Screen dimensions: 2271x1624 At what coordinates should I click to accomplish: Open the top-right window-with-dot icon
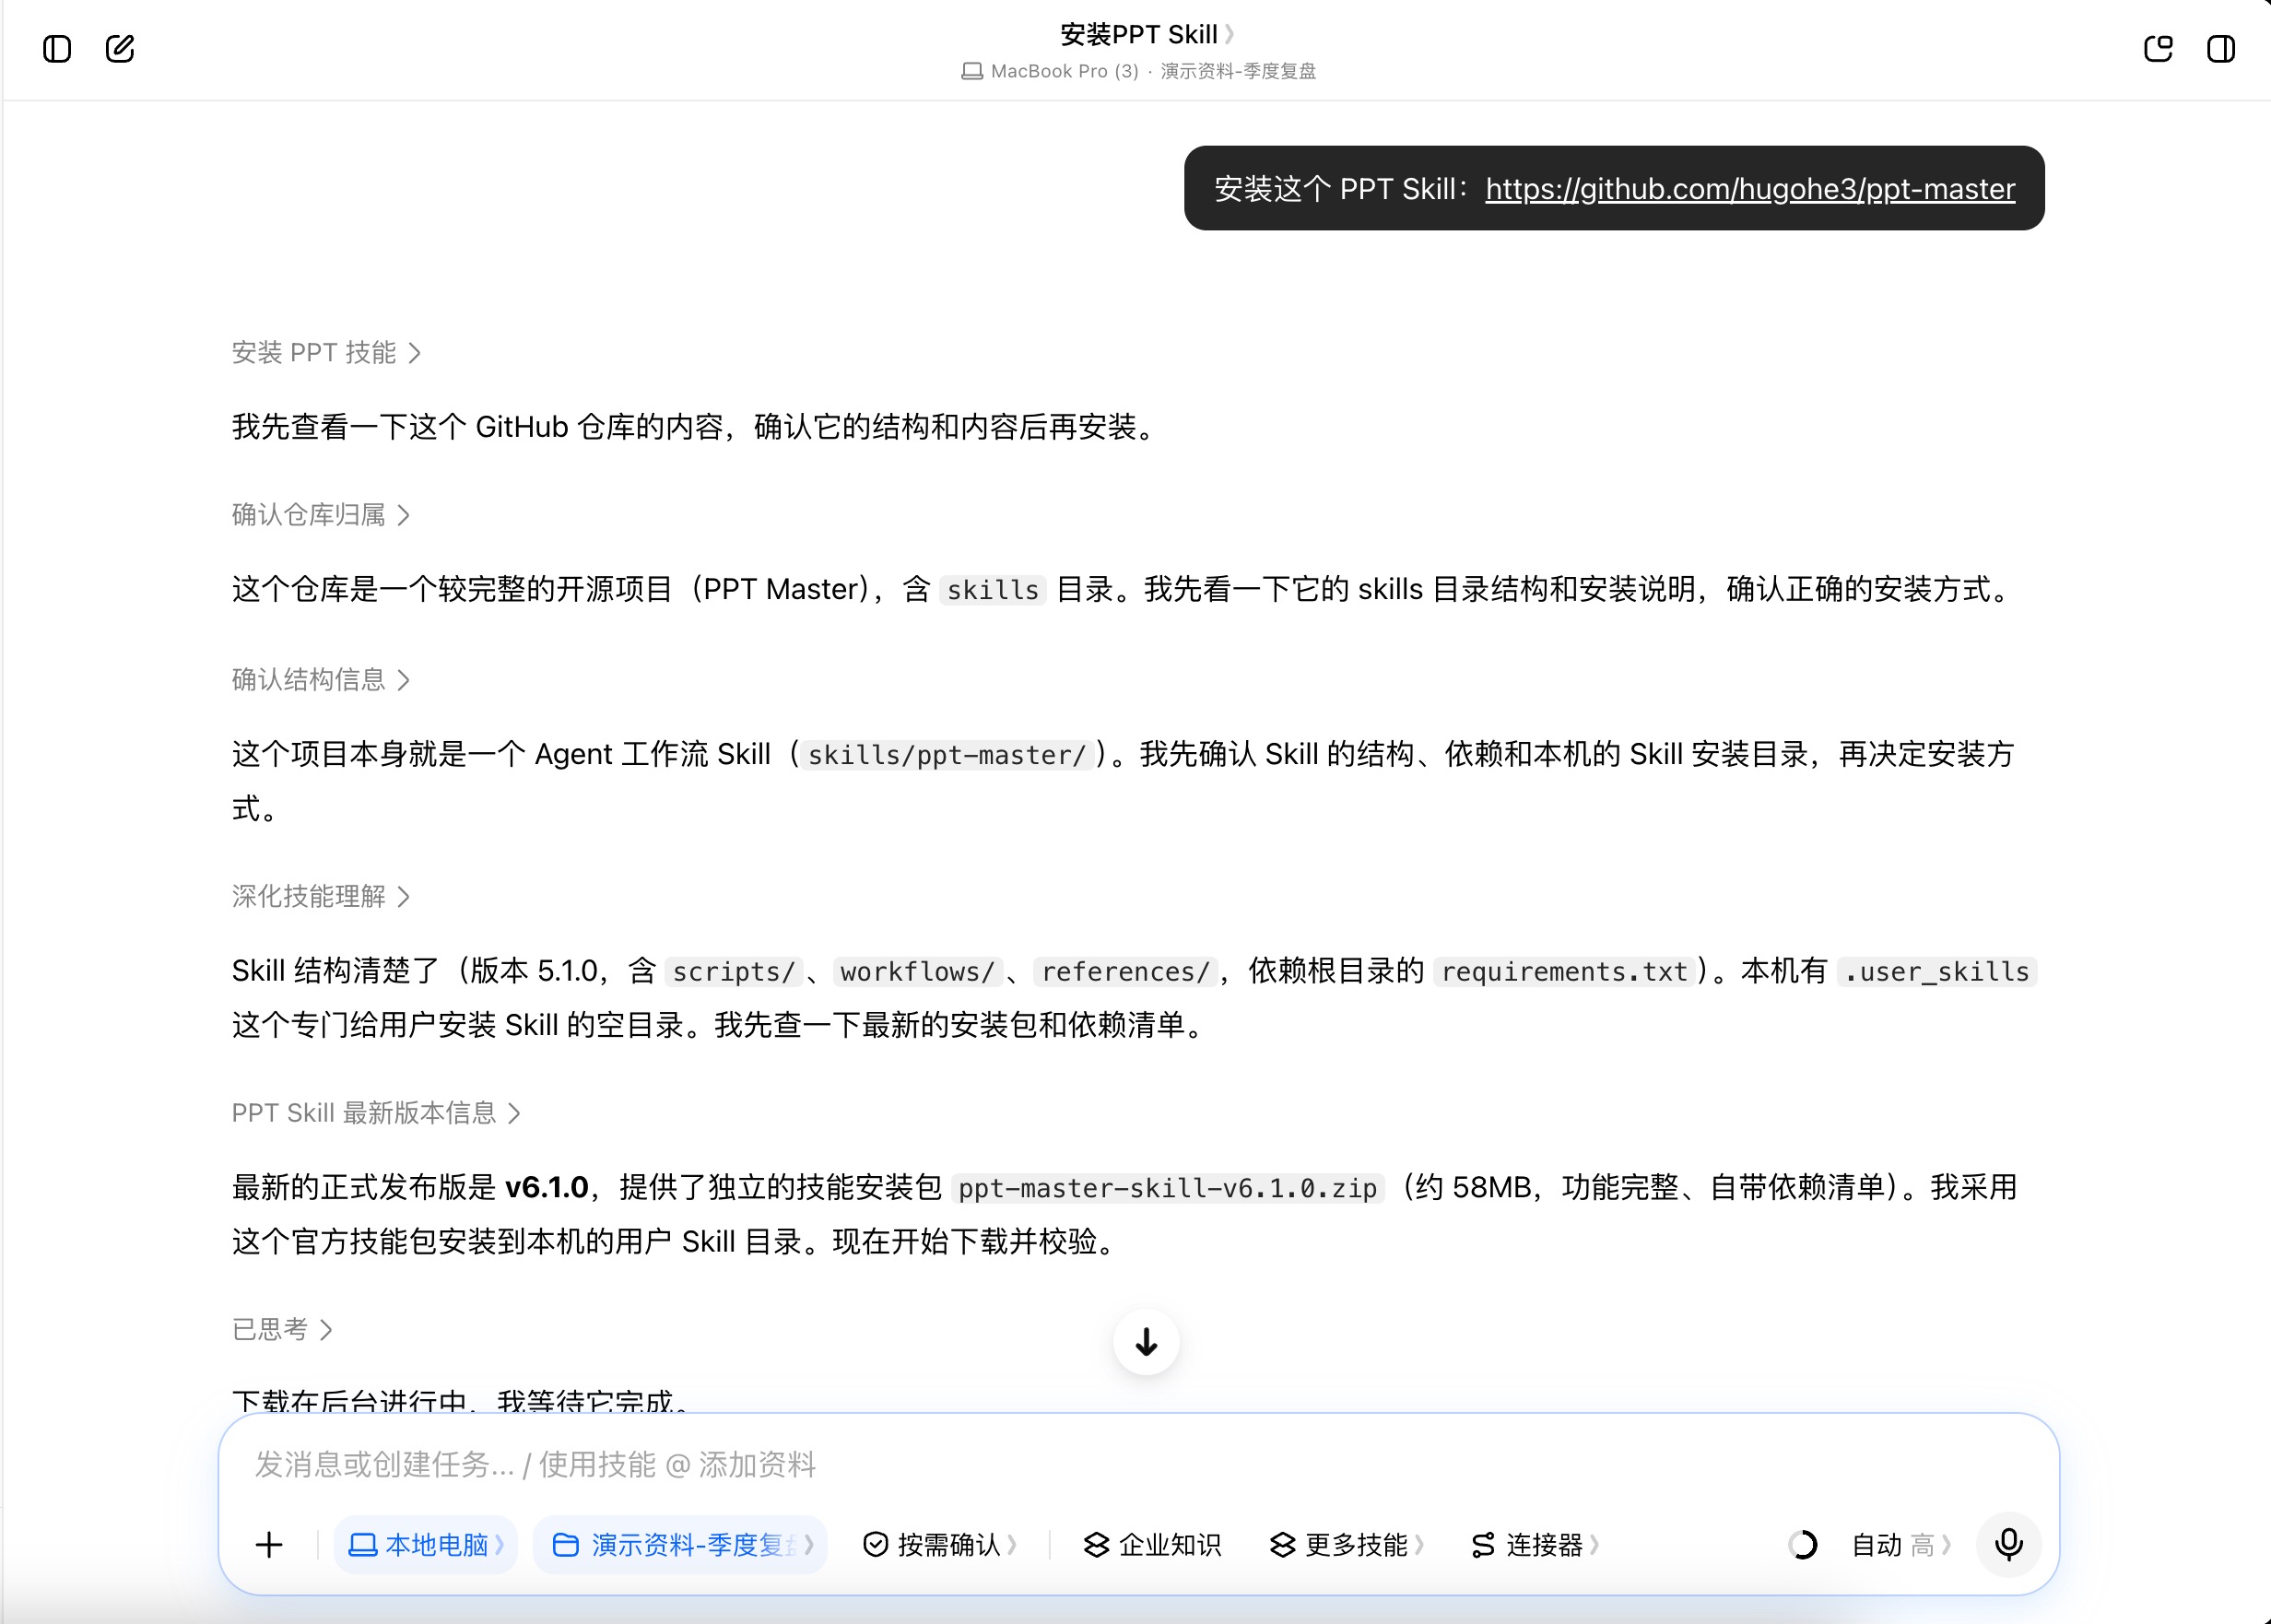[x=2158, y=49]
